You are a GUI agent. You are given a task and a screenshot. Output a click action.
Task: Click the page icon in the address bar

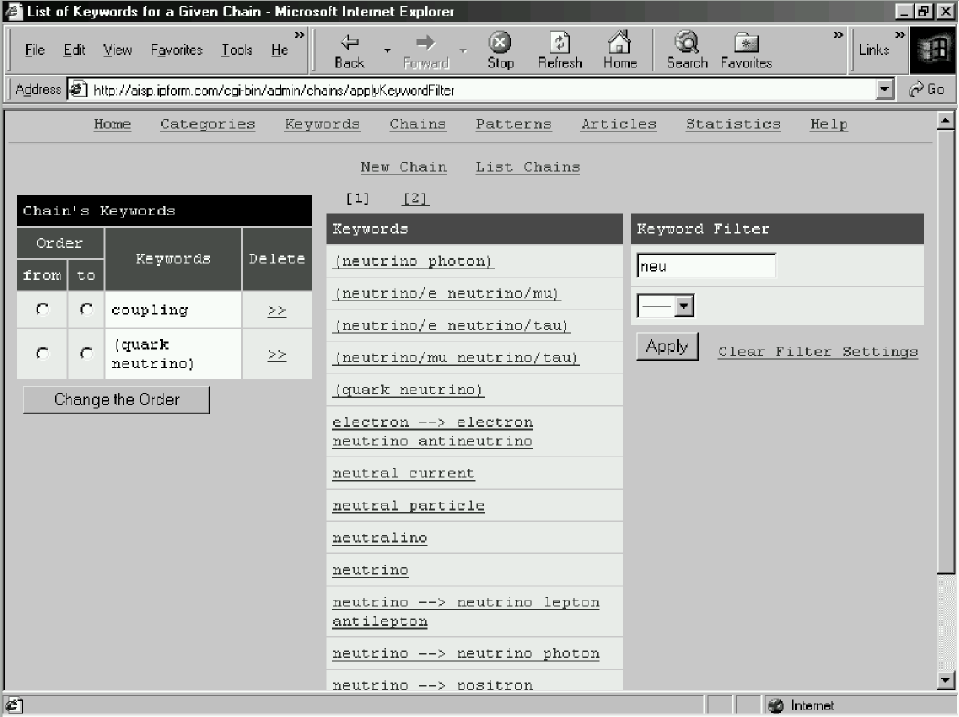tap(77, 89)
